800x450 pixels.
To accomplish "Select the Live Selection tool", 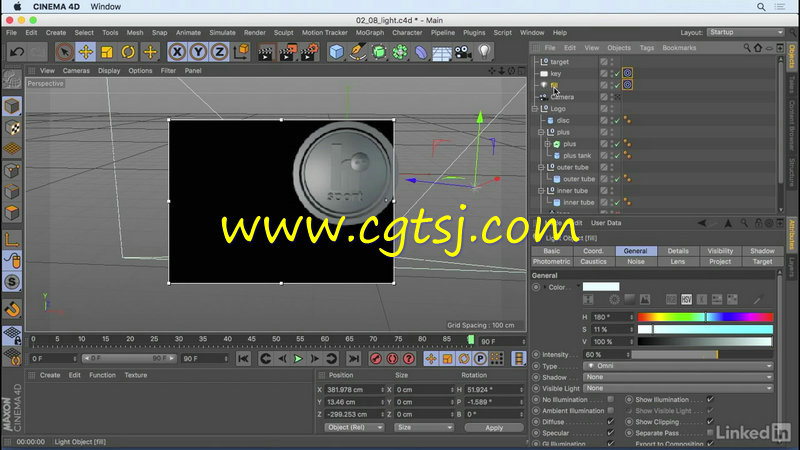I will click(x=64, y=52).
